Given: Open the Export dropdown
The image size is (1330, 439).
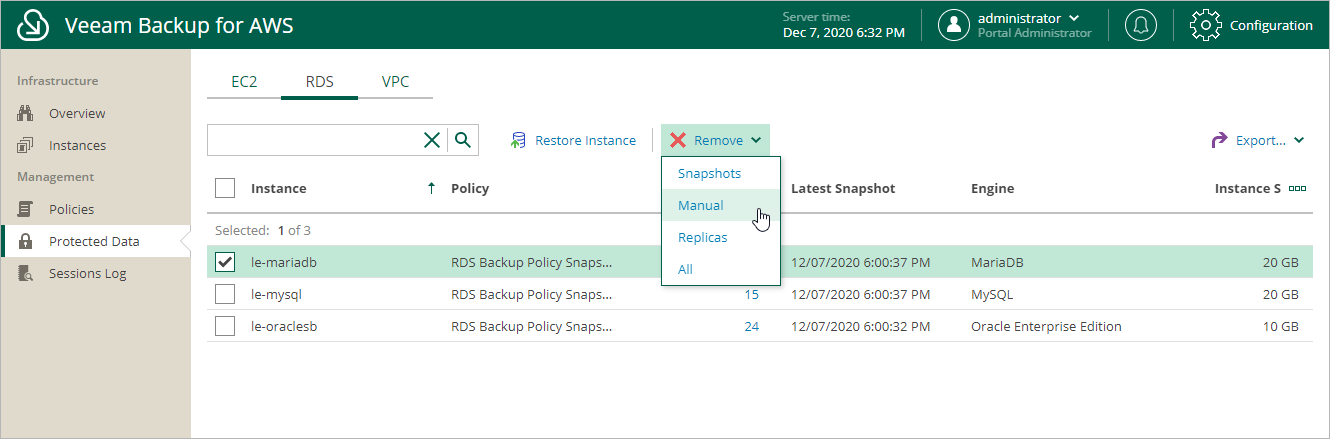Looking at the screenshot, I should pos(1258,140).
